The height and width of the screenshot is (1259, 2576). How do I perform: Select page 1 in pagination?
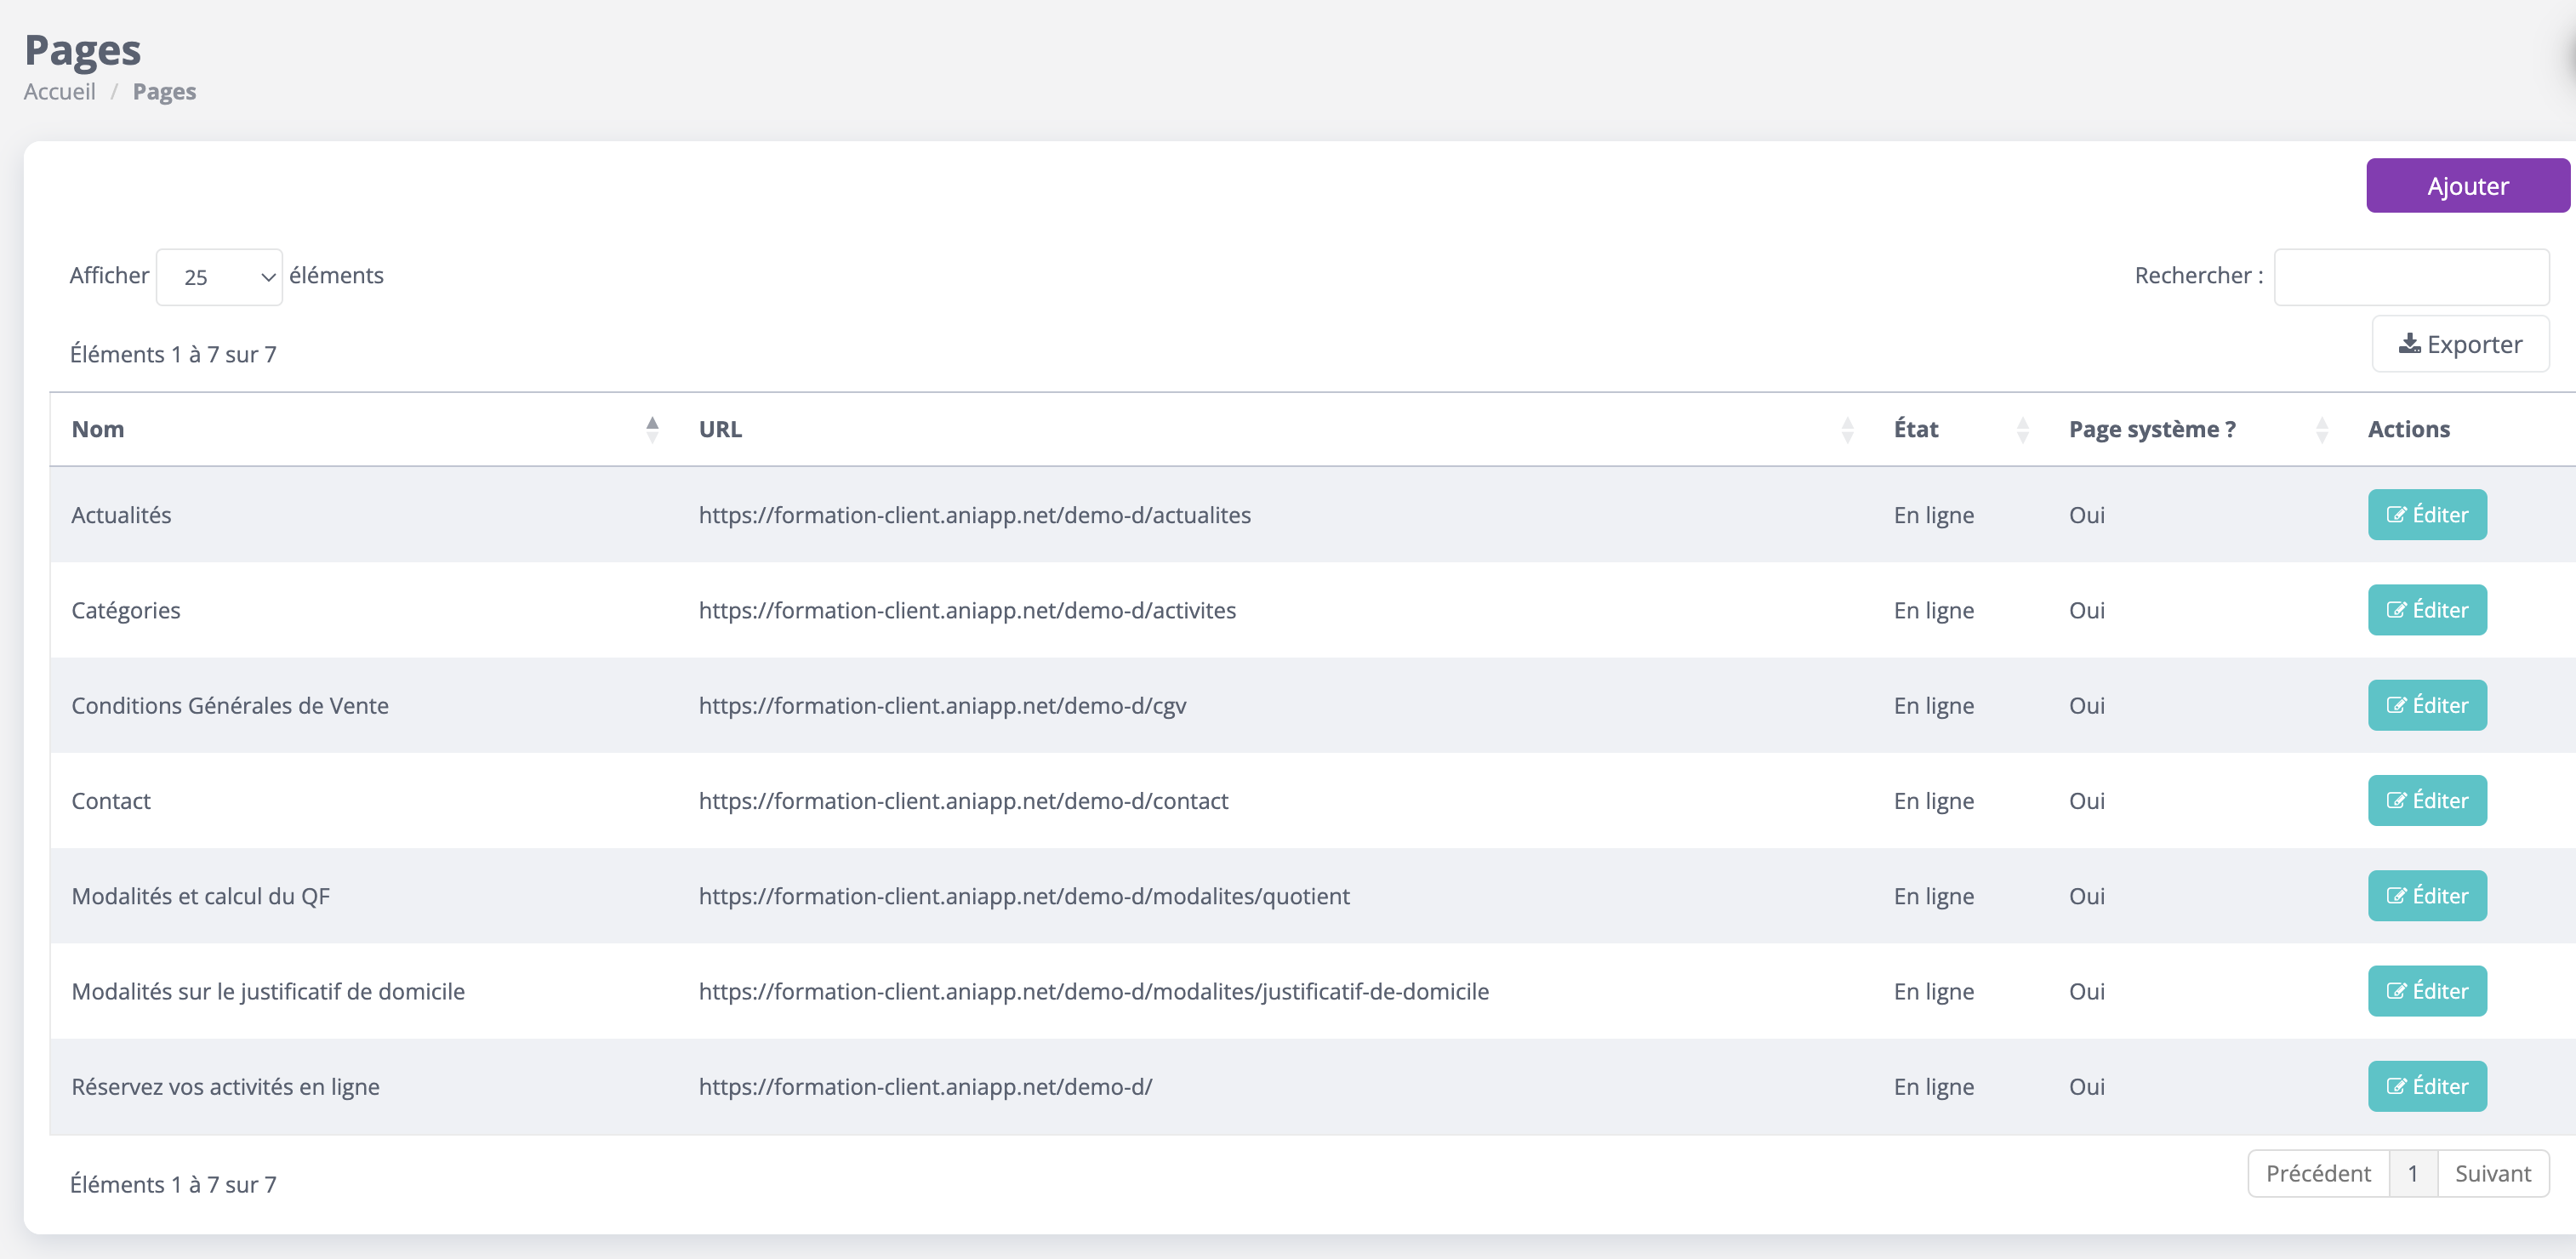click(x=2412, y=1173)
